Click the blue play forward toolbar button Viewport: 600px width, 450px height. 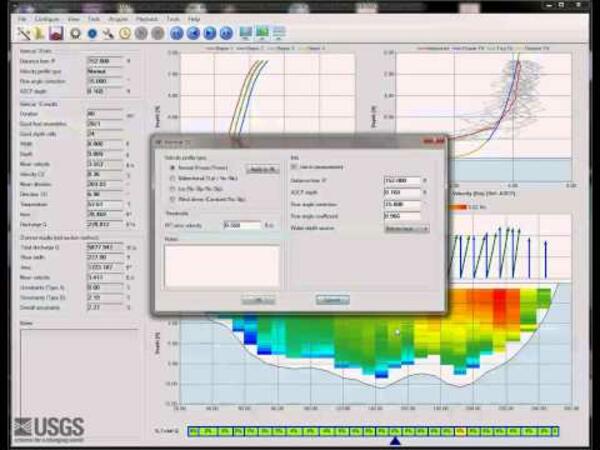coord(209,33)
